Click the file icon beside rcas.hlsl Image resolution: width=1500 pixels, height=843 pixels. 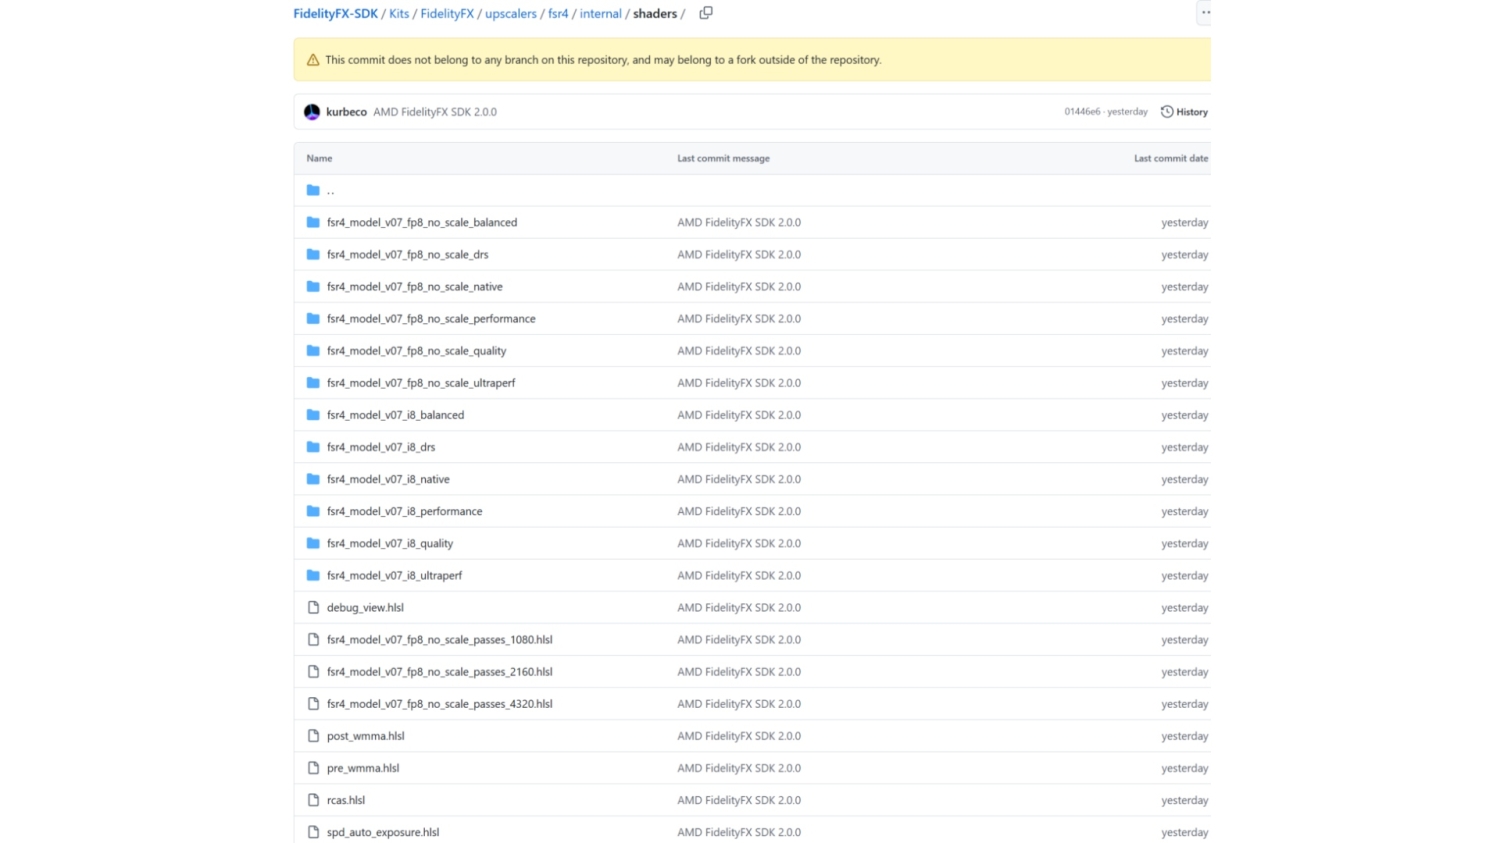click(x=313, y=800)
